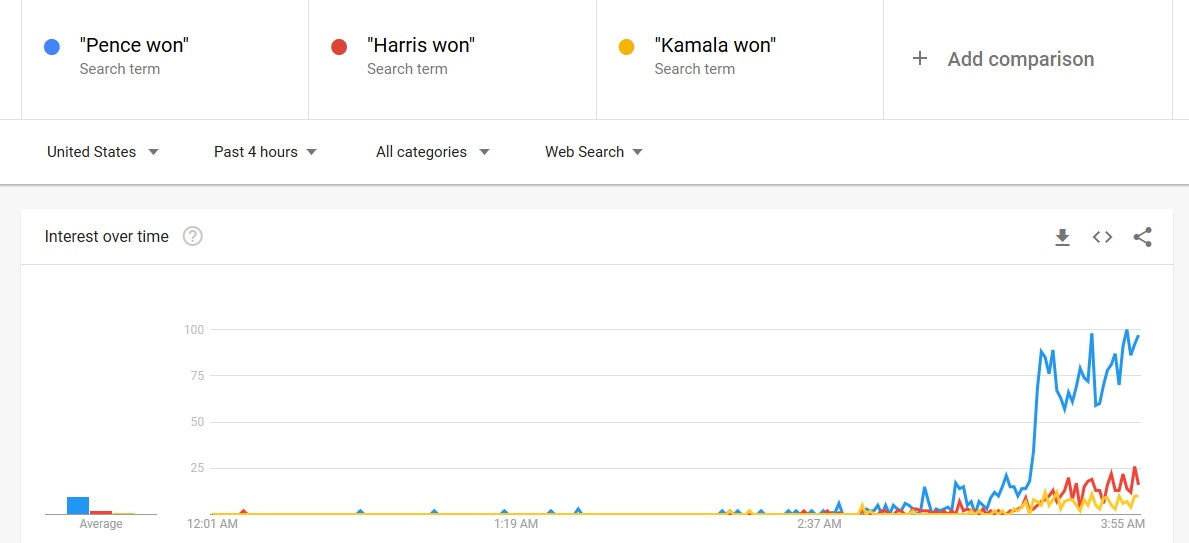Image resolution: width=1189 pixels, height=543 pixels.
Task: Open help for Interest over time
Action: tap(193, 237)
